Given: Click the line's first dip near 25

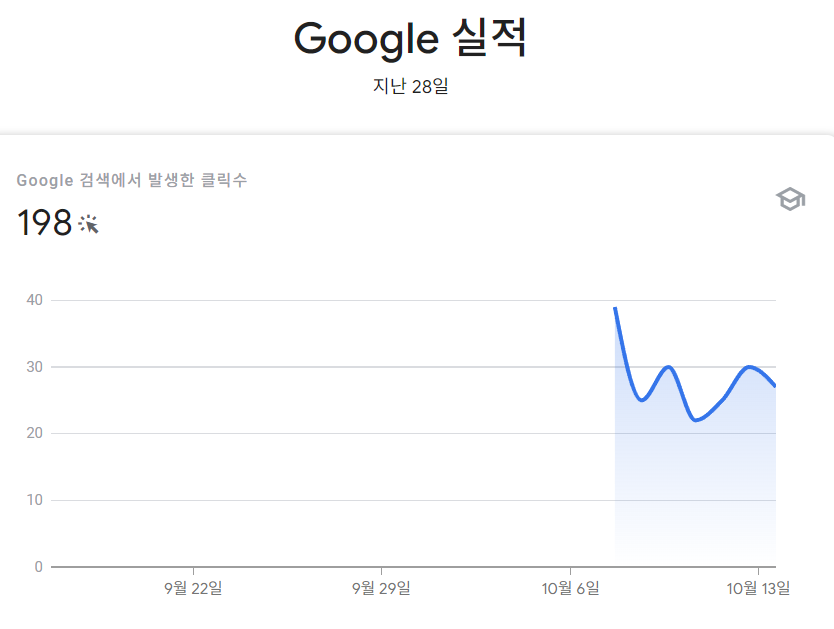Looking at the screenshot, I should pyautogui.click(x=642, y=400).
